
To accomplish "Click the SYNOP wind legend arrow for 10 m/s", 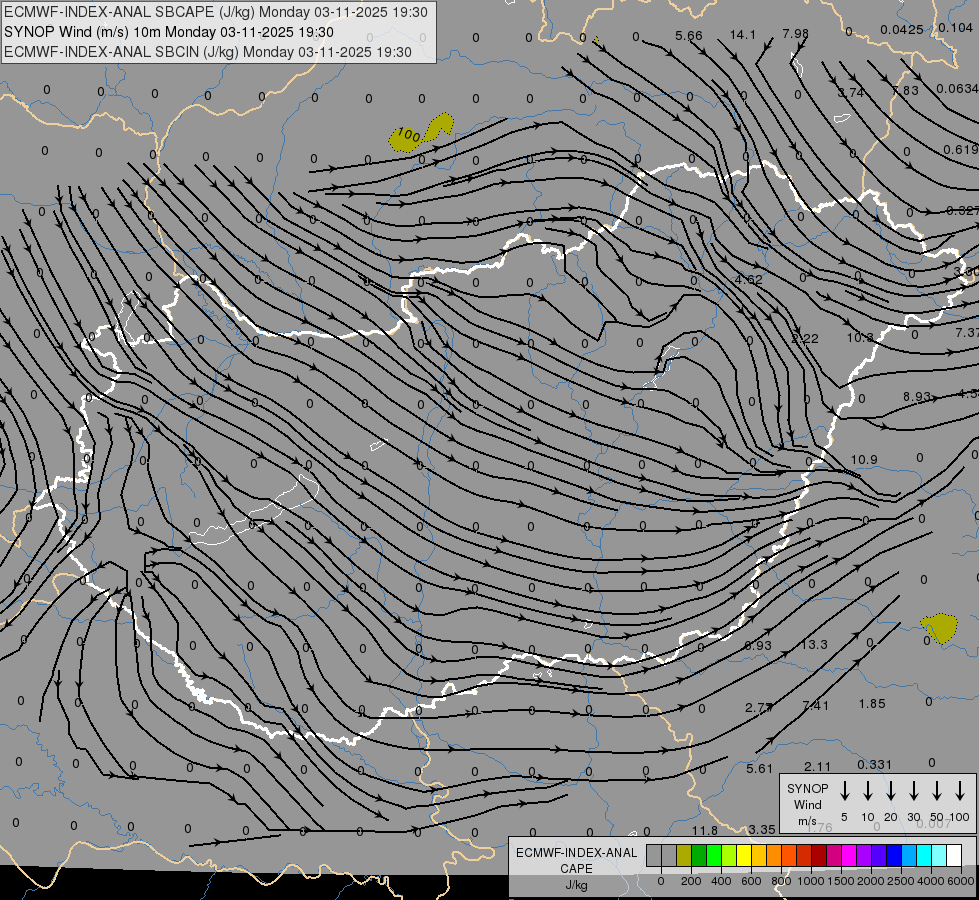I will (x=867, y=791).
